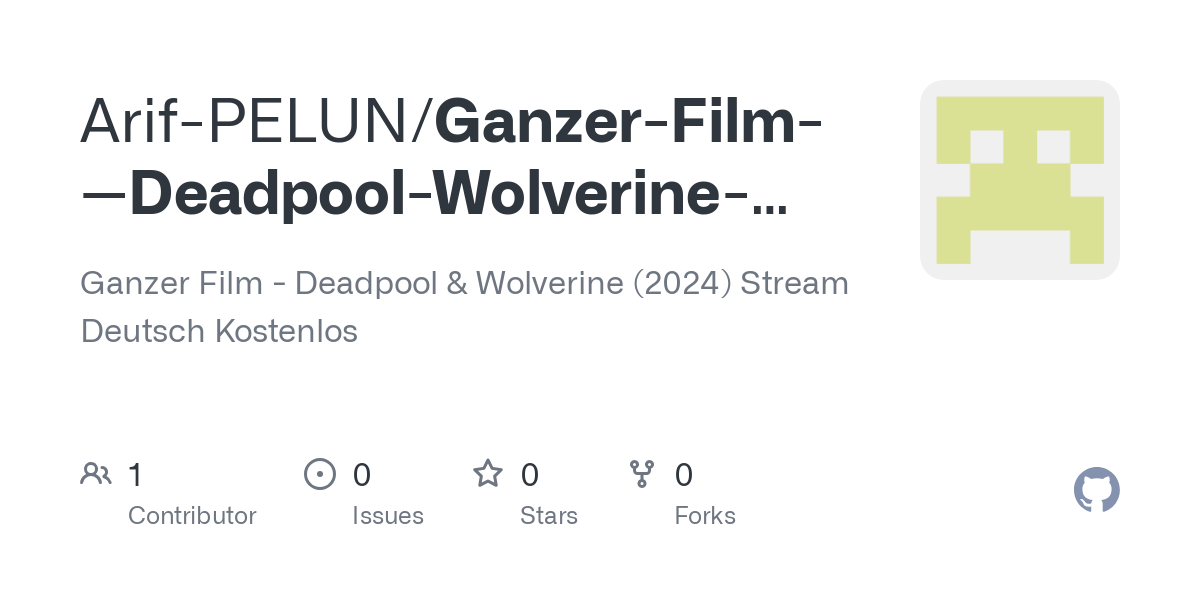Click the Issues label
The height and width of the screenshot is (600, 1200).
tap(388, 516)
